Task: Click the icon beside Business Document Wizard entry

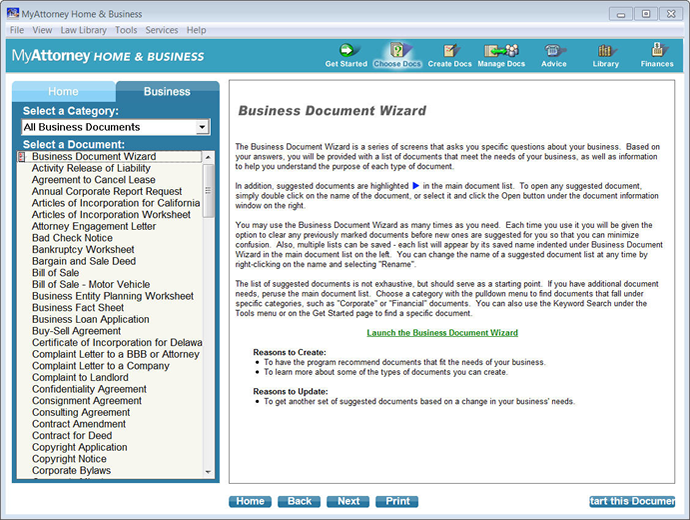Action: [21, 157]
